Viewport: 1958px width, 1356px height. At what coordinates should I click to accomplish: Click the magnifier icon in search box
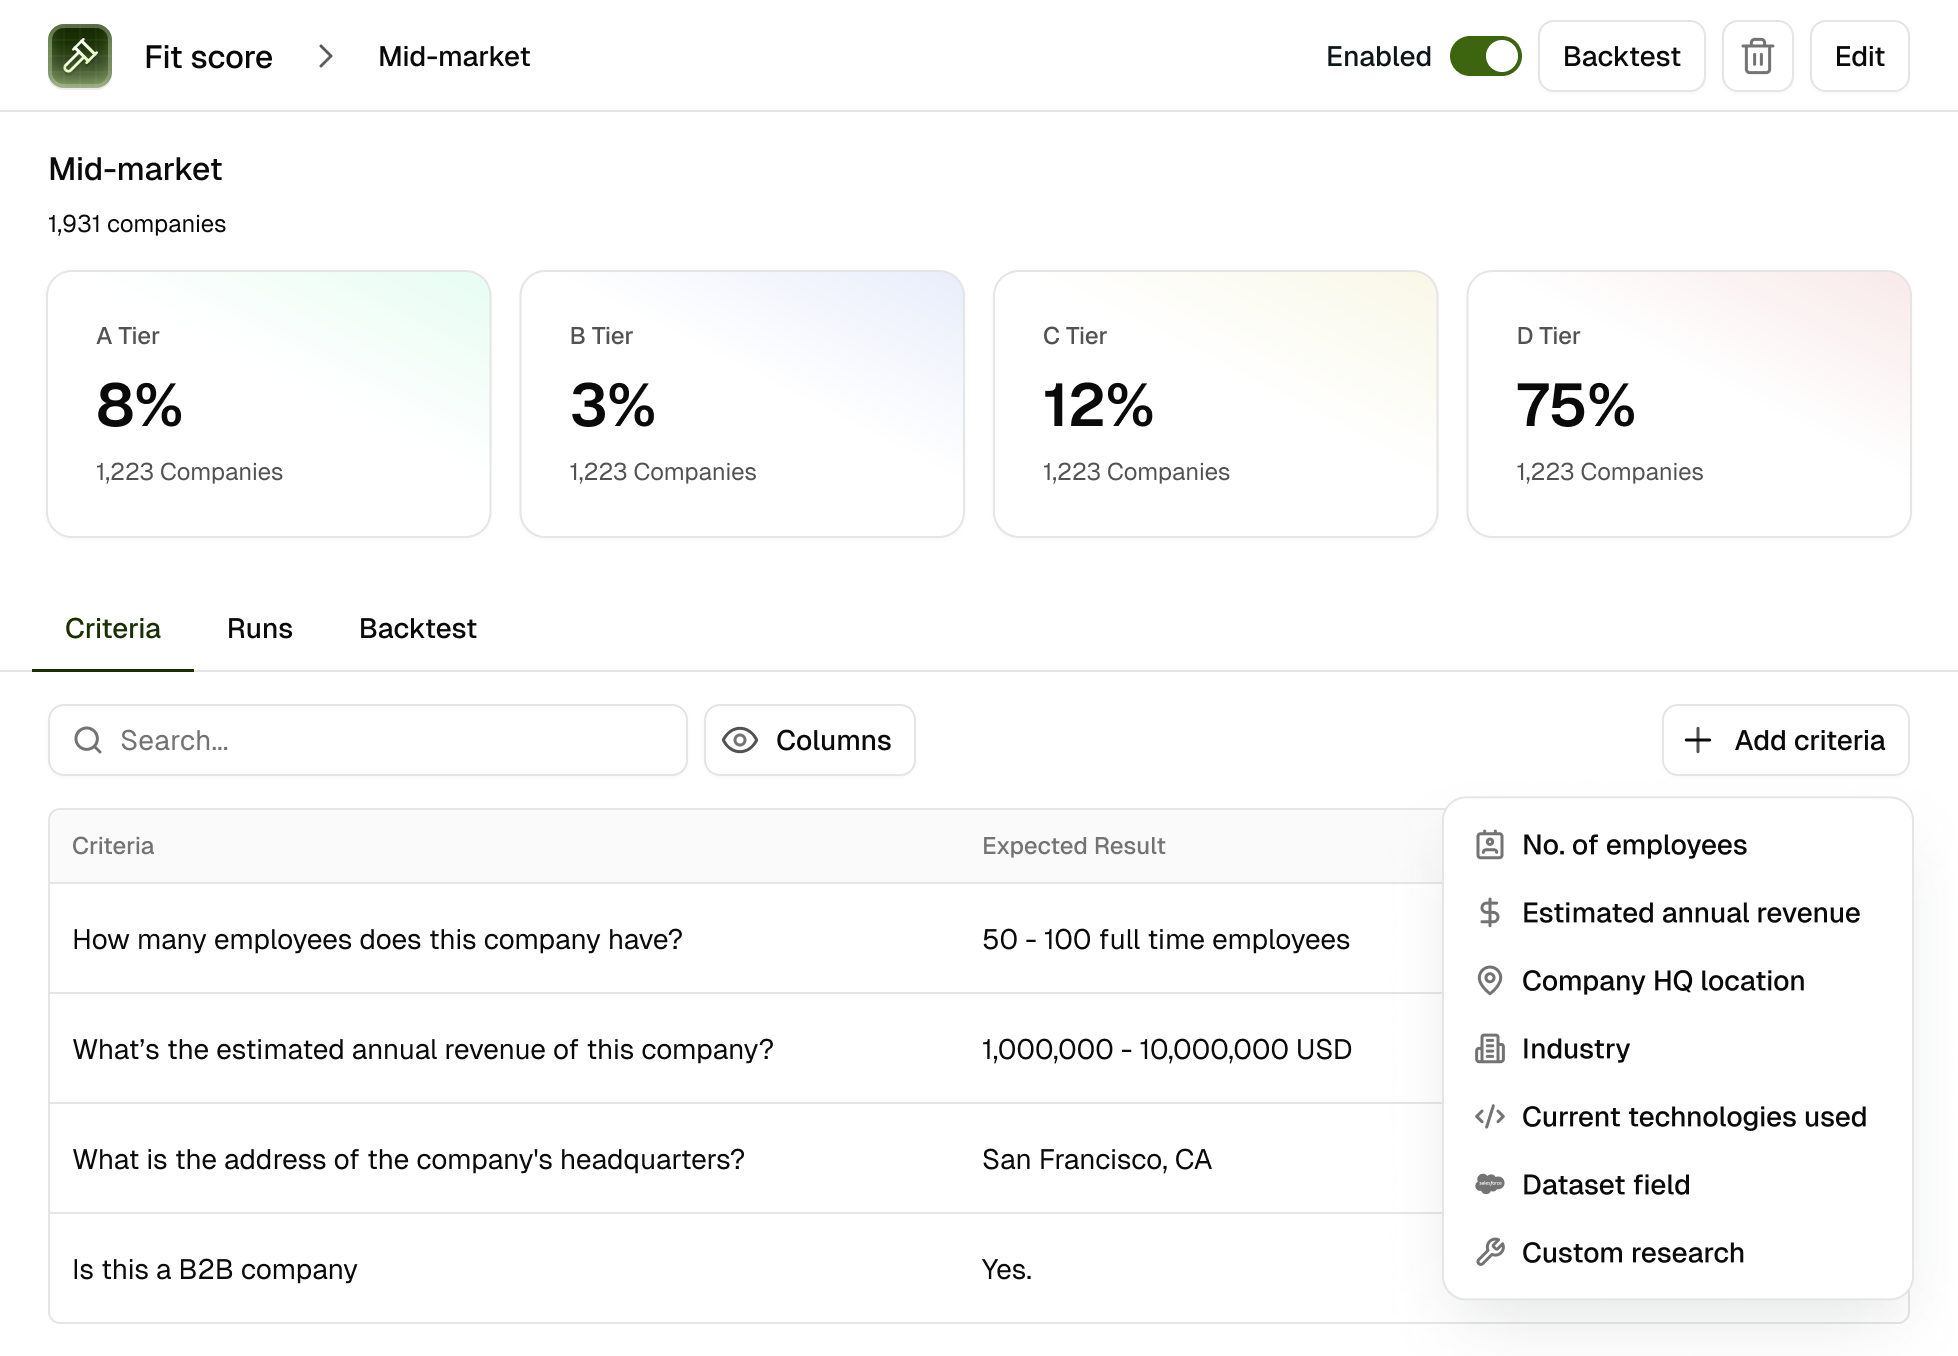click(88, 740)
